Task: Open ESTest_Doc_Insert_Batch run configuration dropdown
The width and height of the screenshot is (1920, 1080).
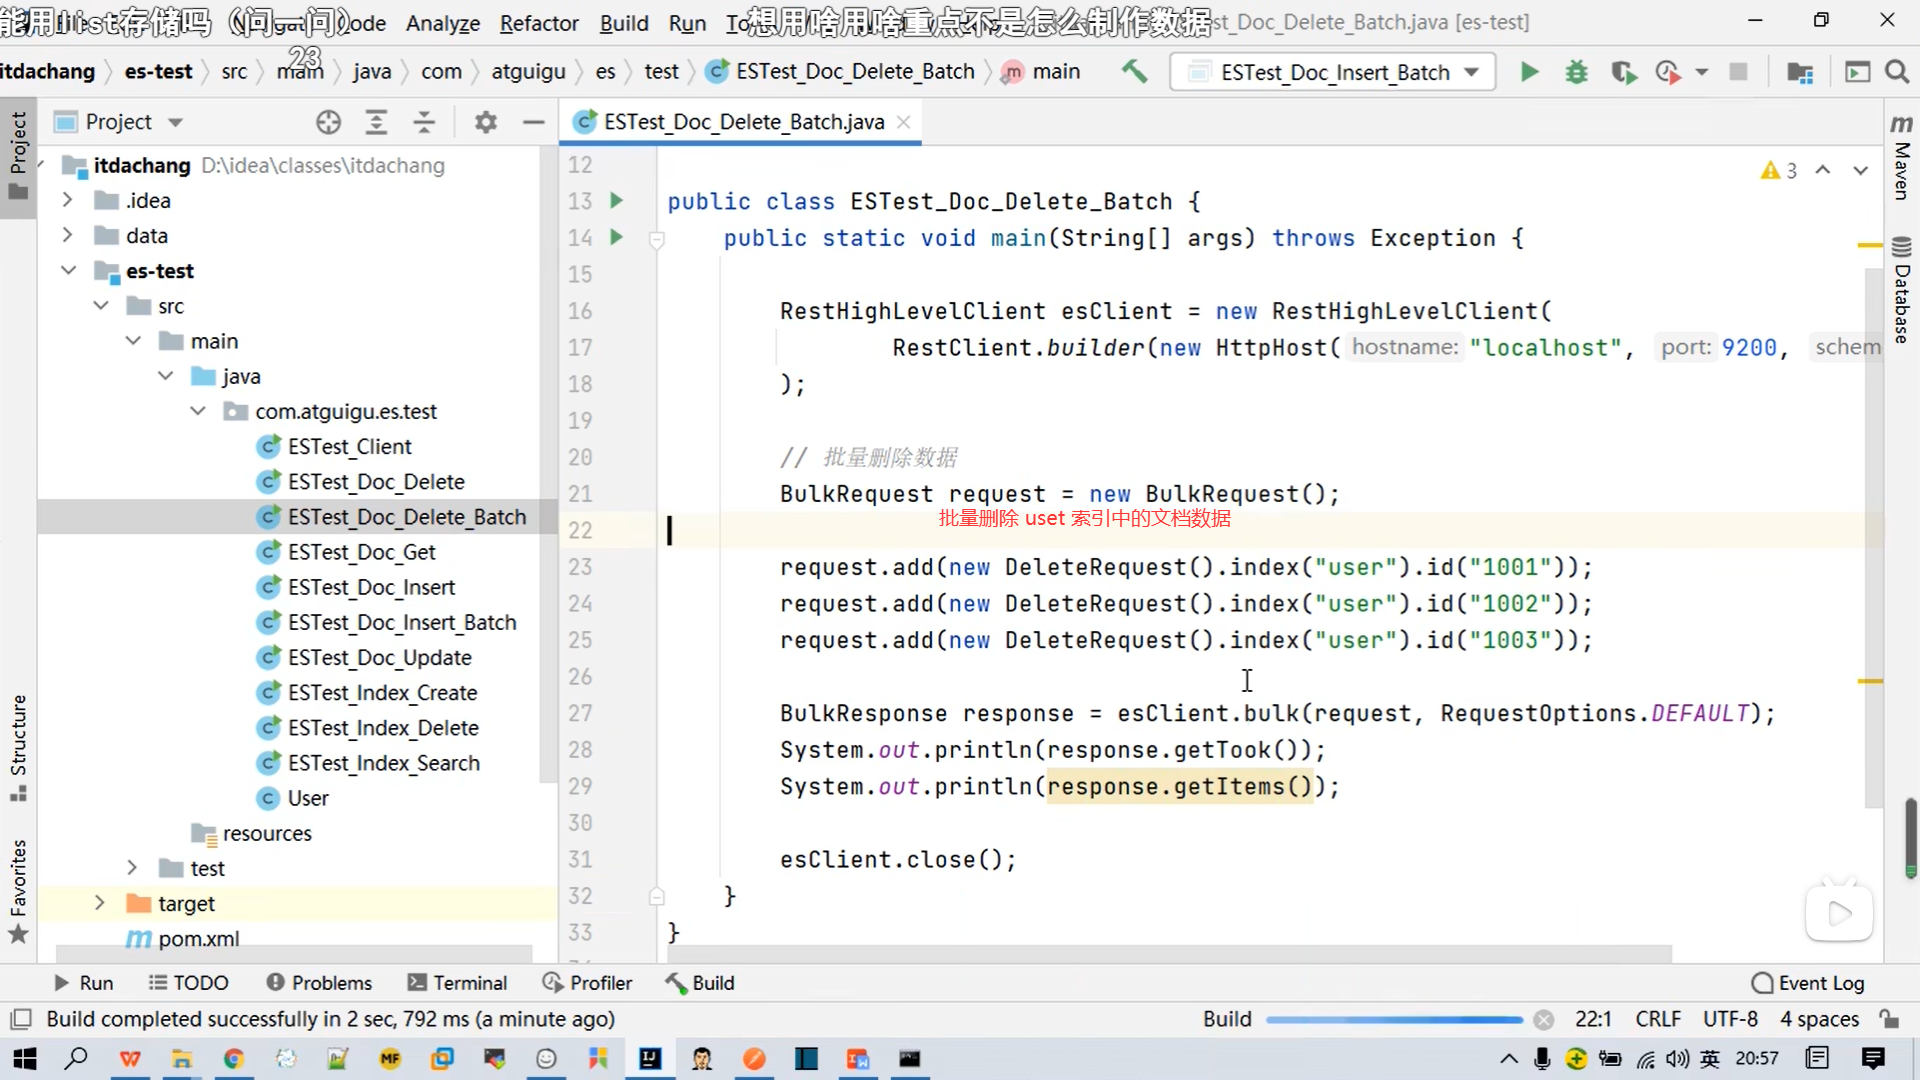Action: click(x=1333, y=72)
